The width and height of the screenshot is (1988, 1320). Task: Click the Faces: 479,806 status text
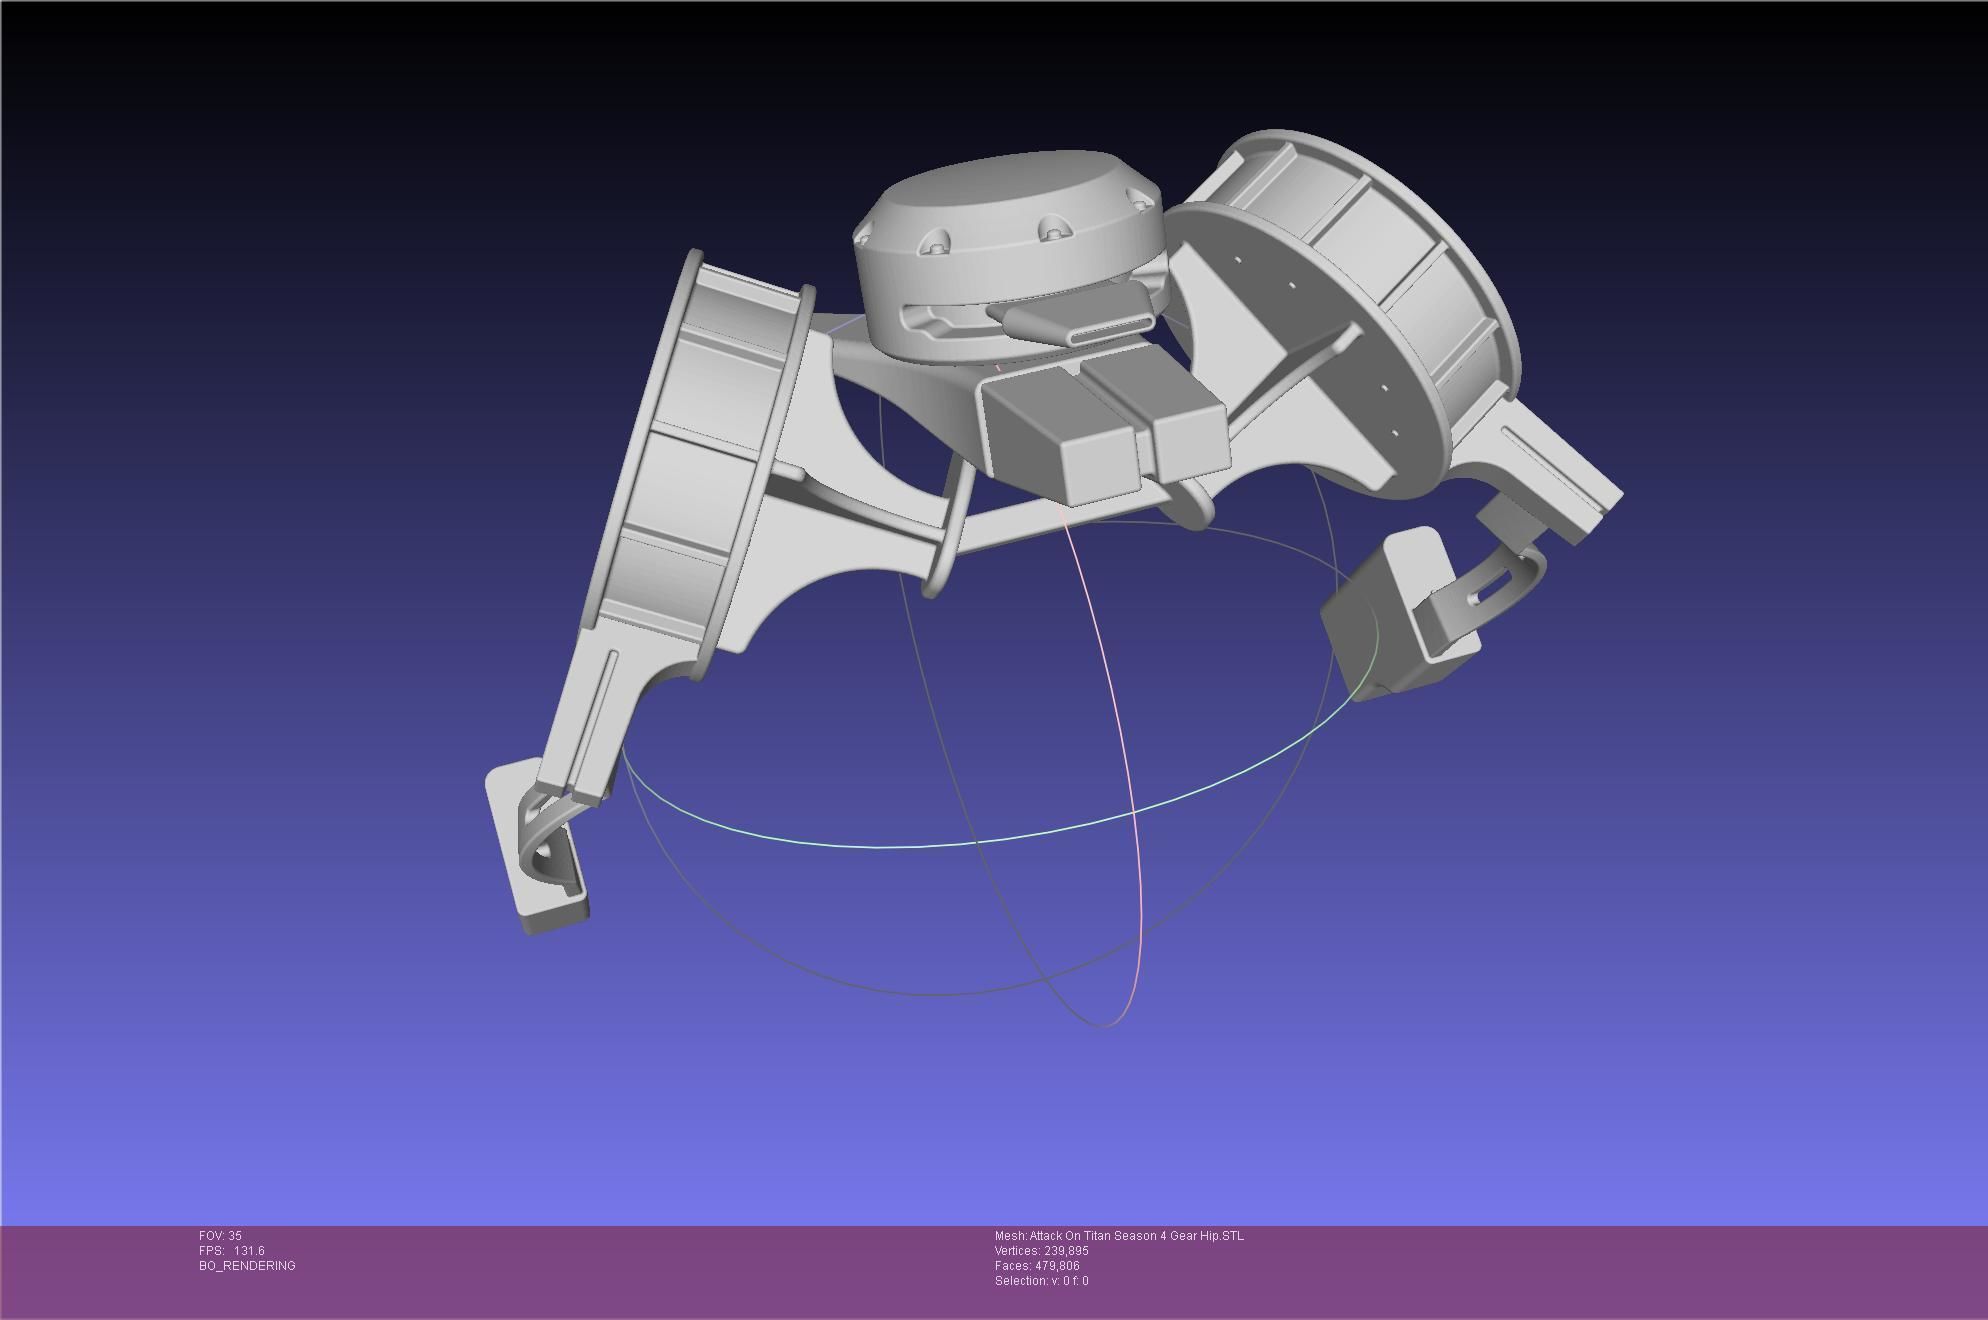point(1037,1266)
